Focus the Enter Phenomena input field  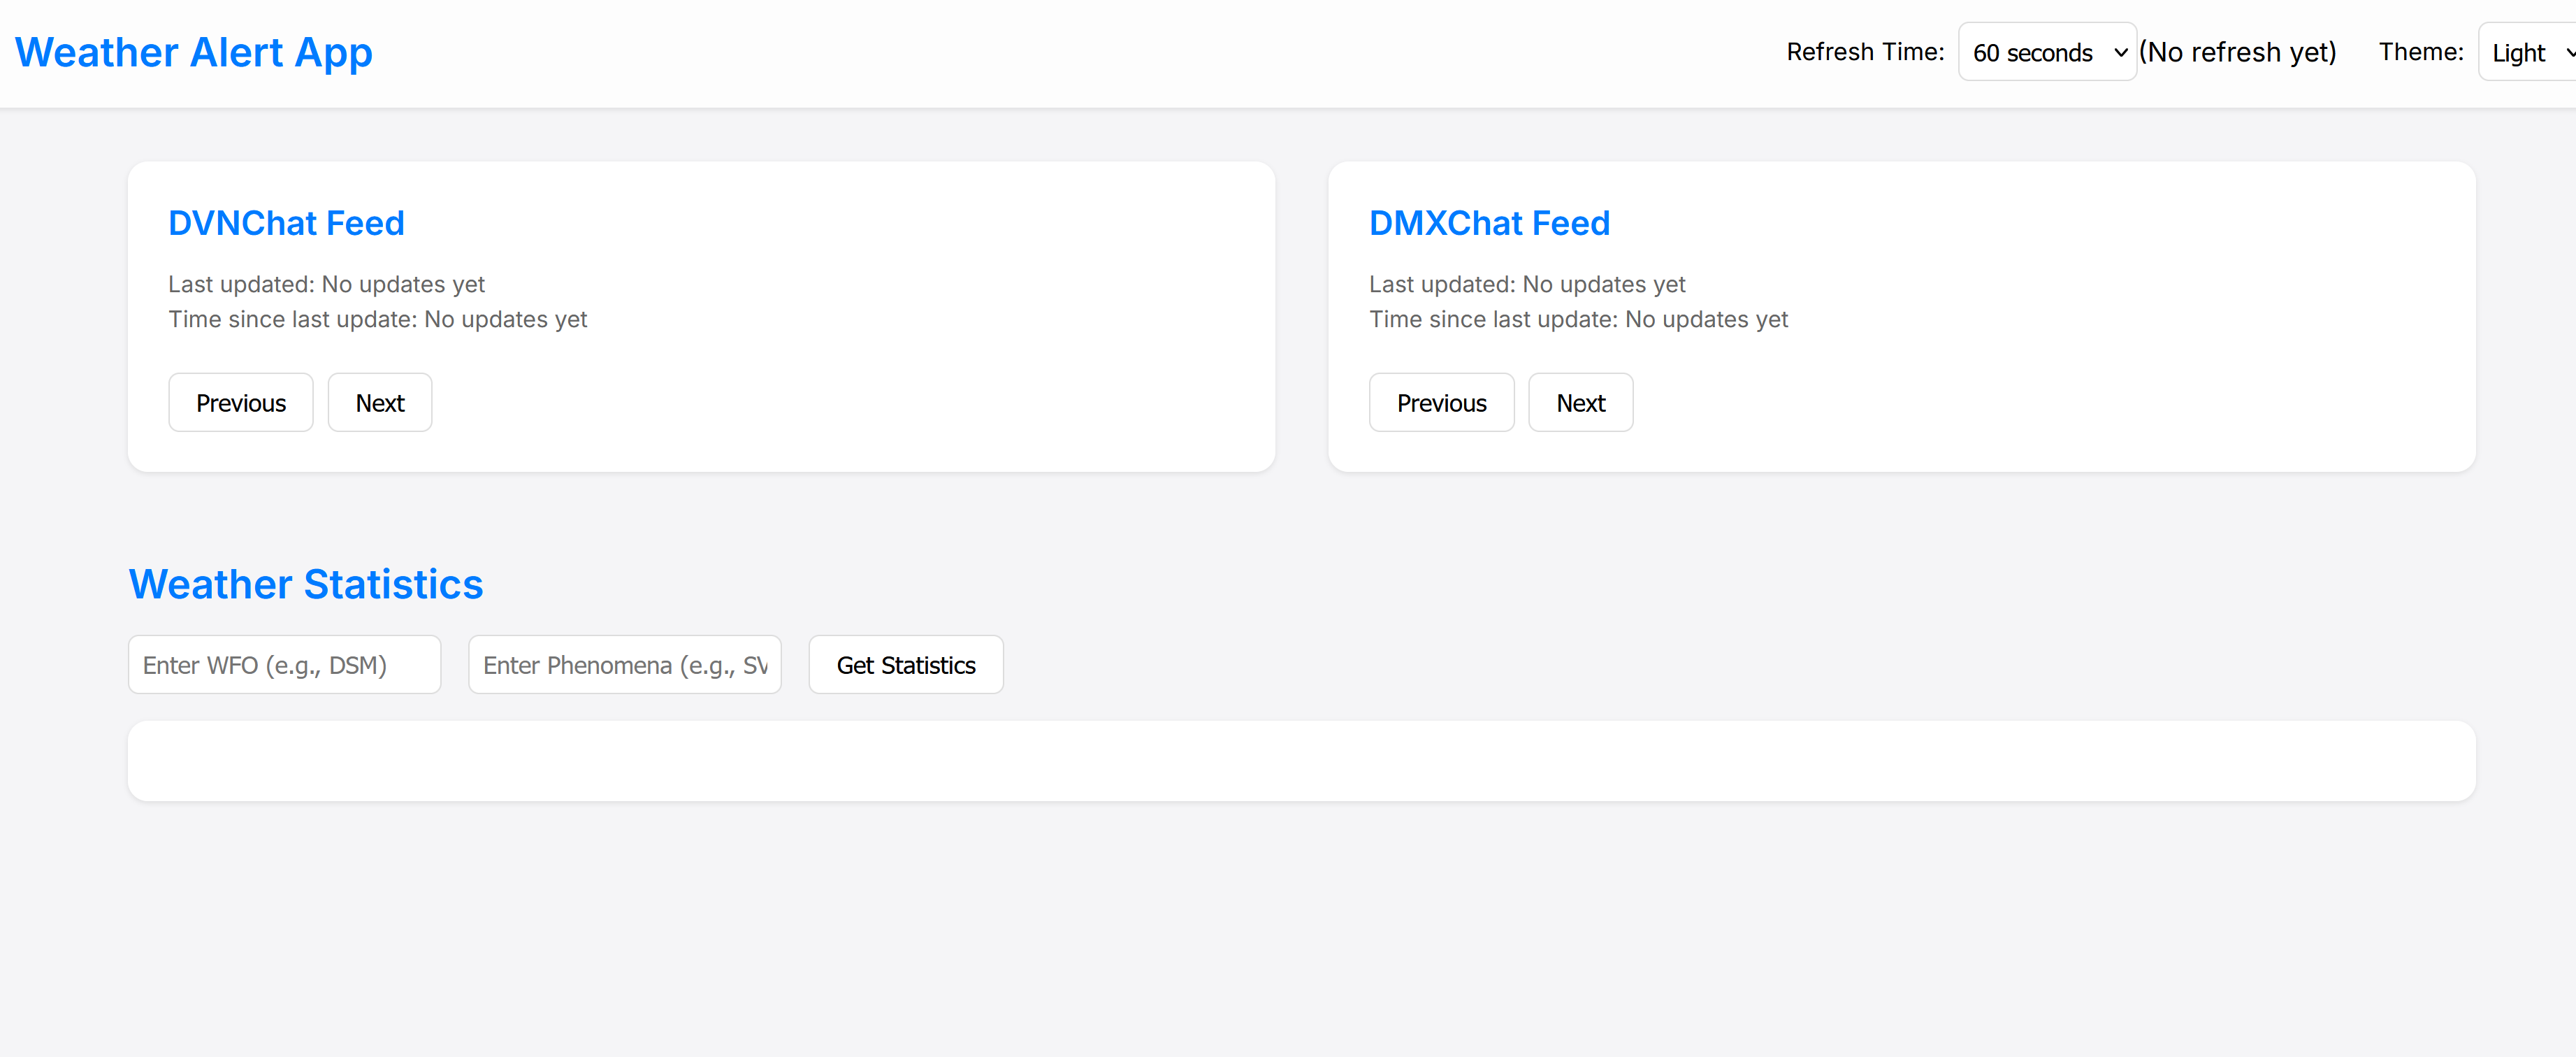(x=625, y=665)
